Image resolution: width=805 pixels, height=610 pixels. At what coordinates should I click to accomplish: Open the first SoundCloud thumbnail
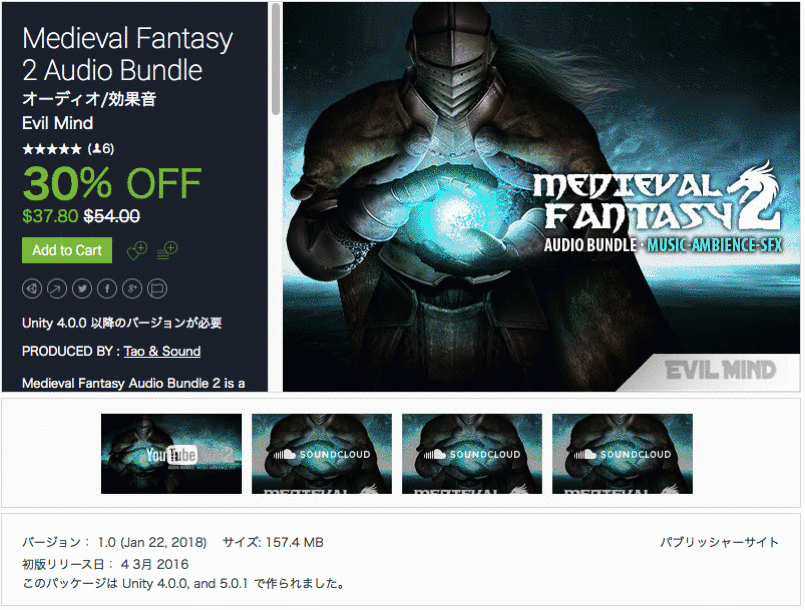322,454
